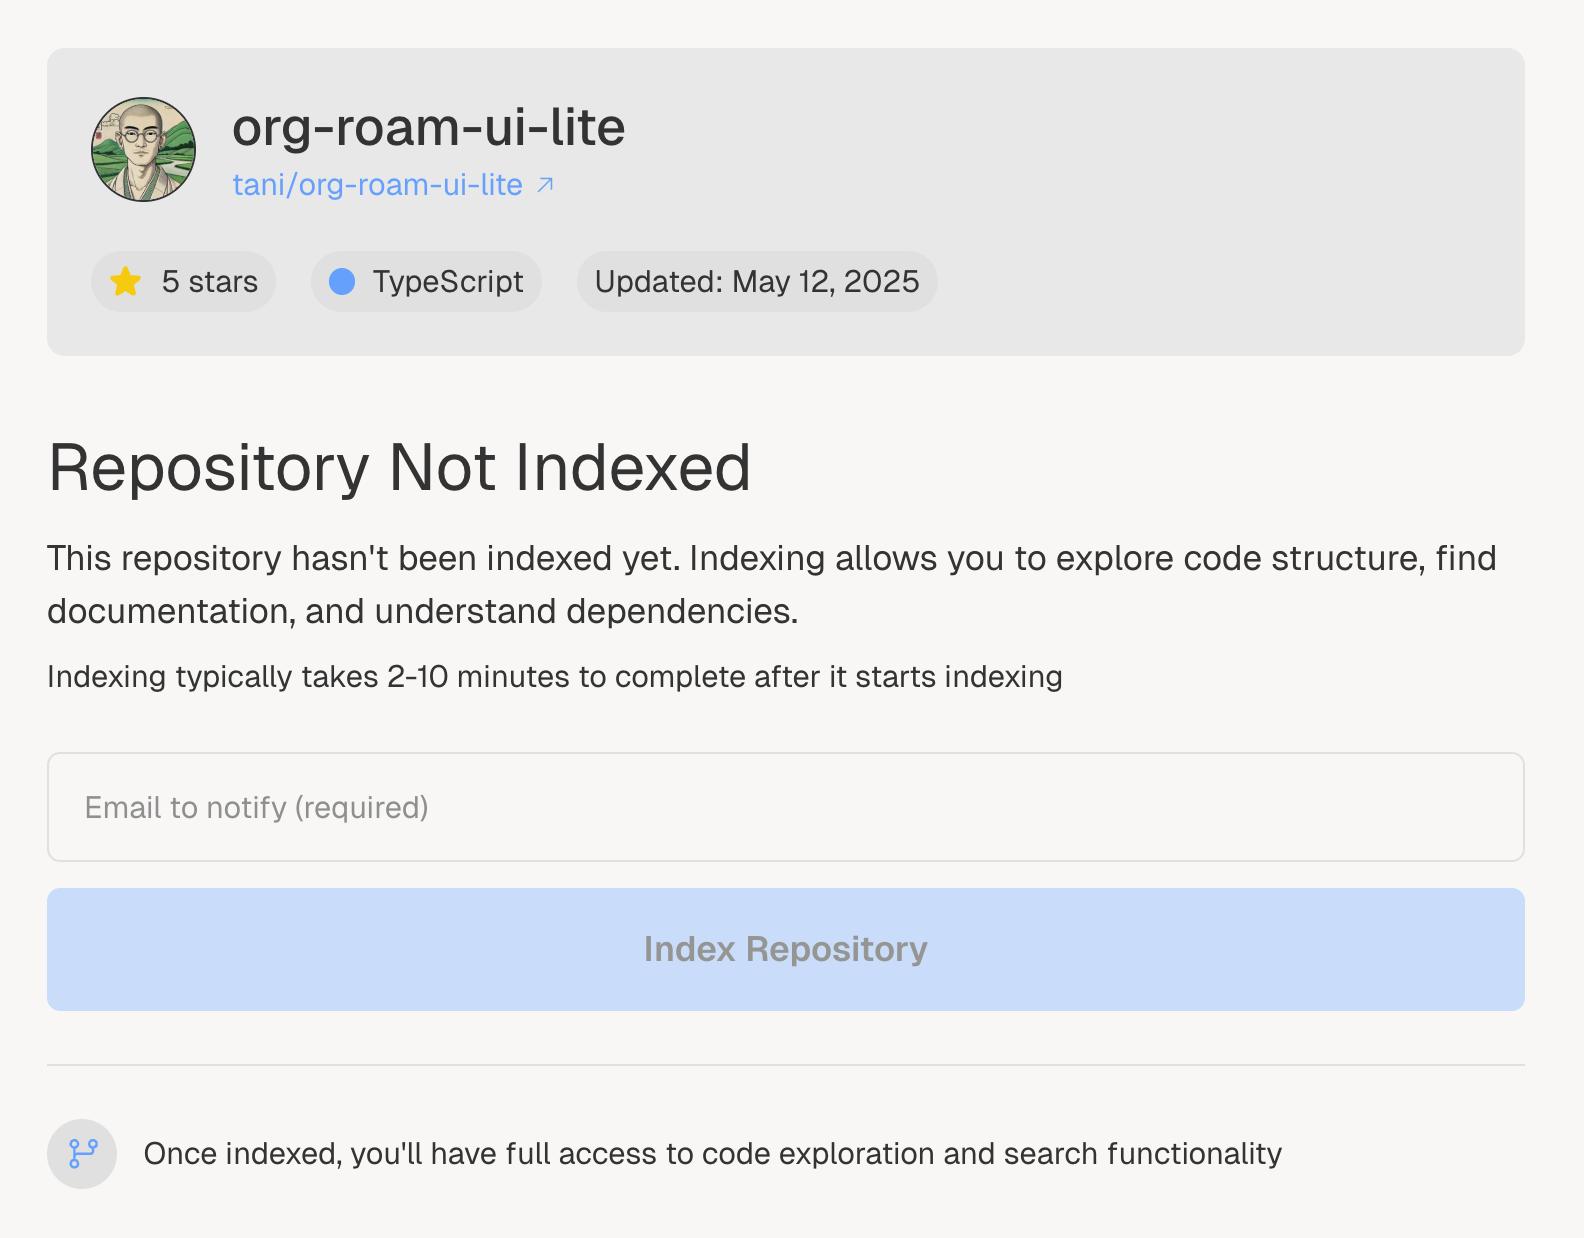This screenshot has height=1238, width=1584.
Task: Click the blue TypeScript language dot
Action: tap(342, 282)
